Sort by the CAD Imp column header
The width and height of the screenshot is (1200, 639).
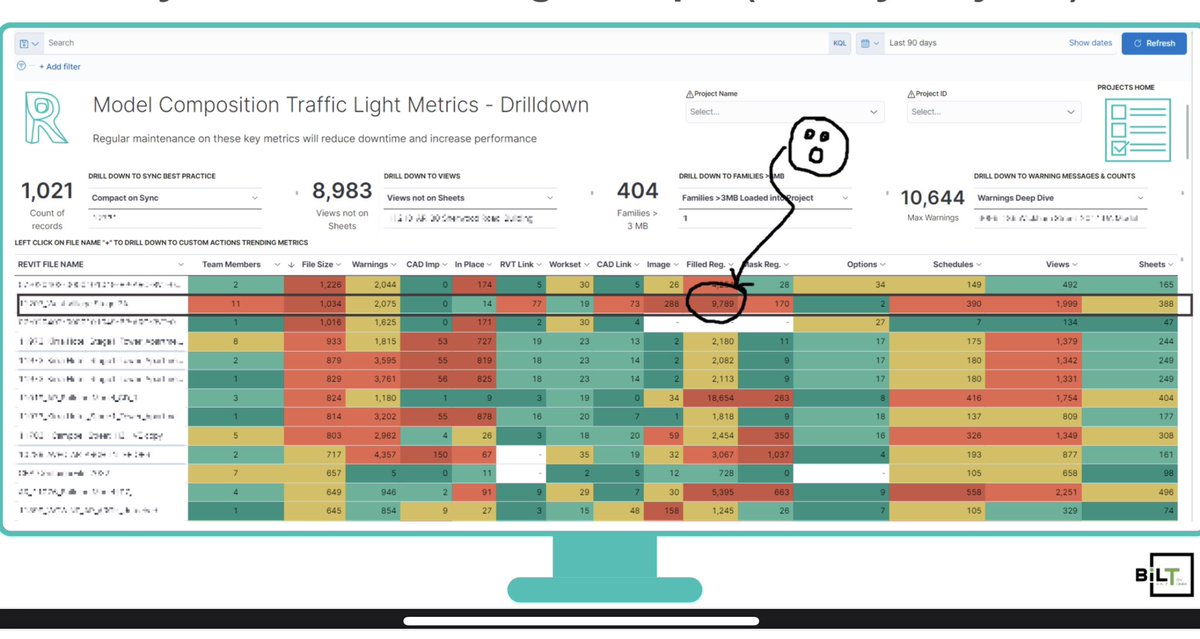click(425, 265)
